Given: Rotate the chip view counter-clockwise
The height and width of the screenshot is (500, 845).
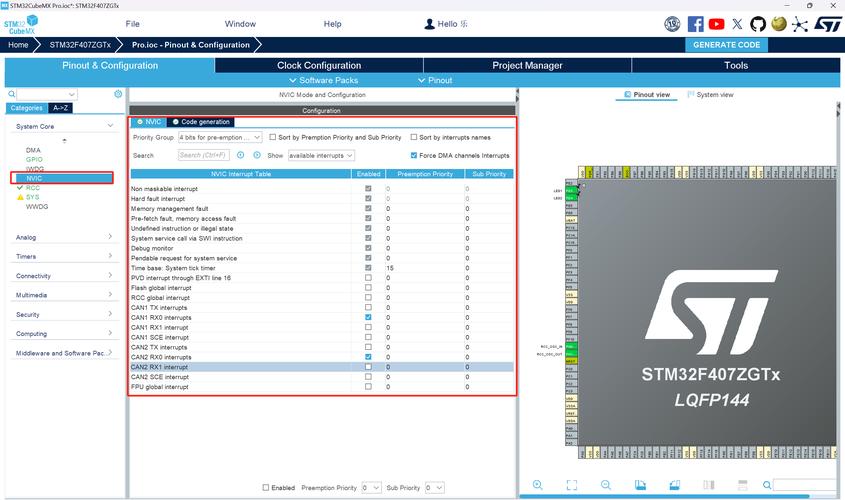Looking at the screenshot, I should pyautogui.click(x=674, y=485).
